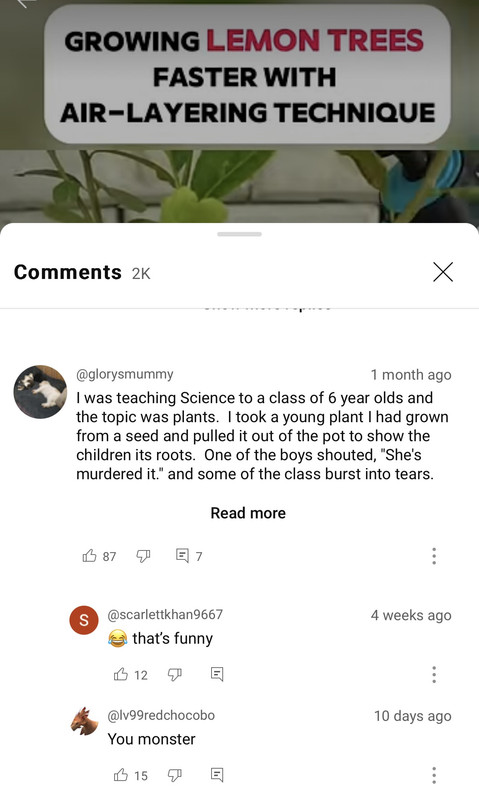This screenshot has height=800, width=479.
Task: Dislike the "that's funny" reply
Action: pyautogui.click(x=175, y=674)
